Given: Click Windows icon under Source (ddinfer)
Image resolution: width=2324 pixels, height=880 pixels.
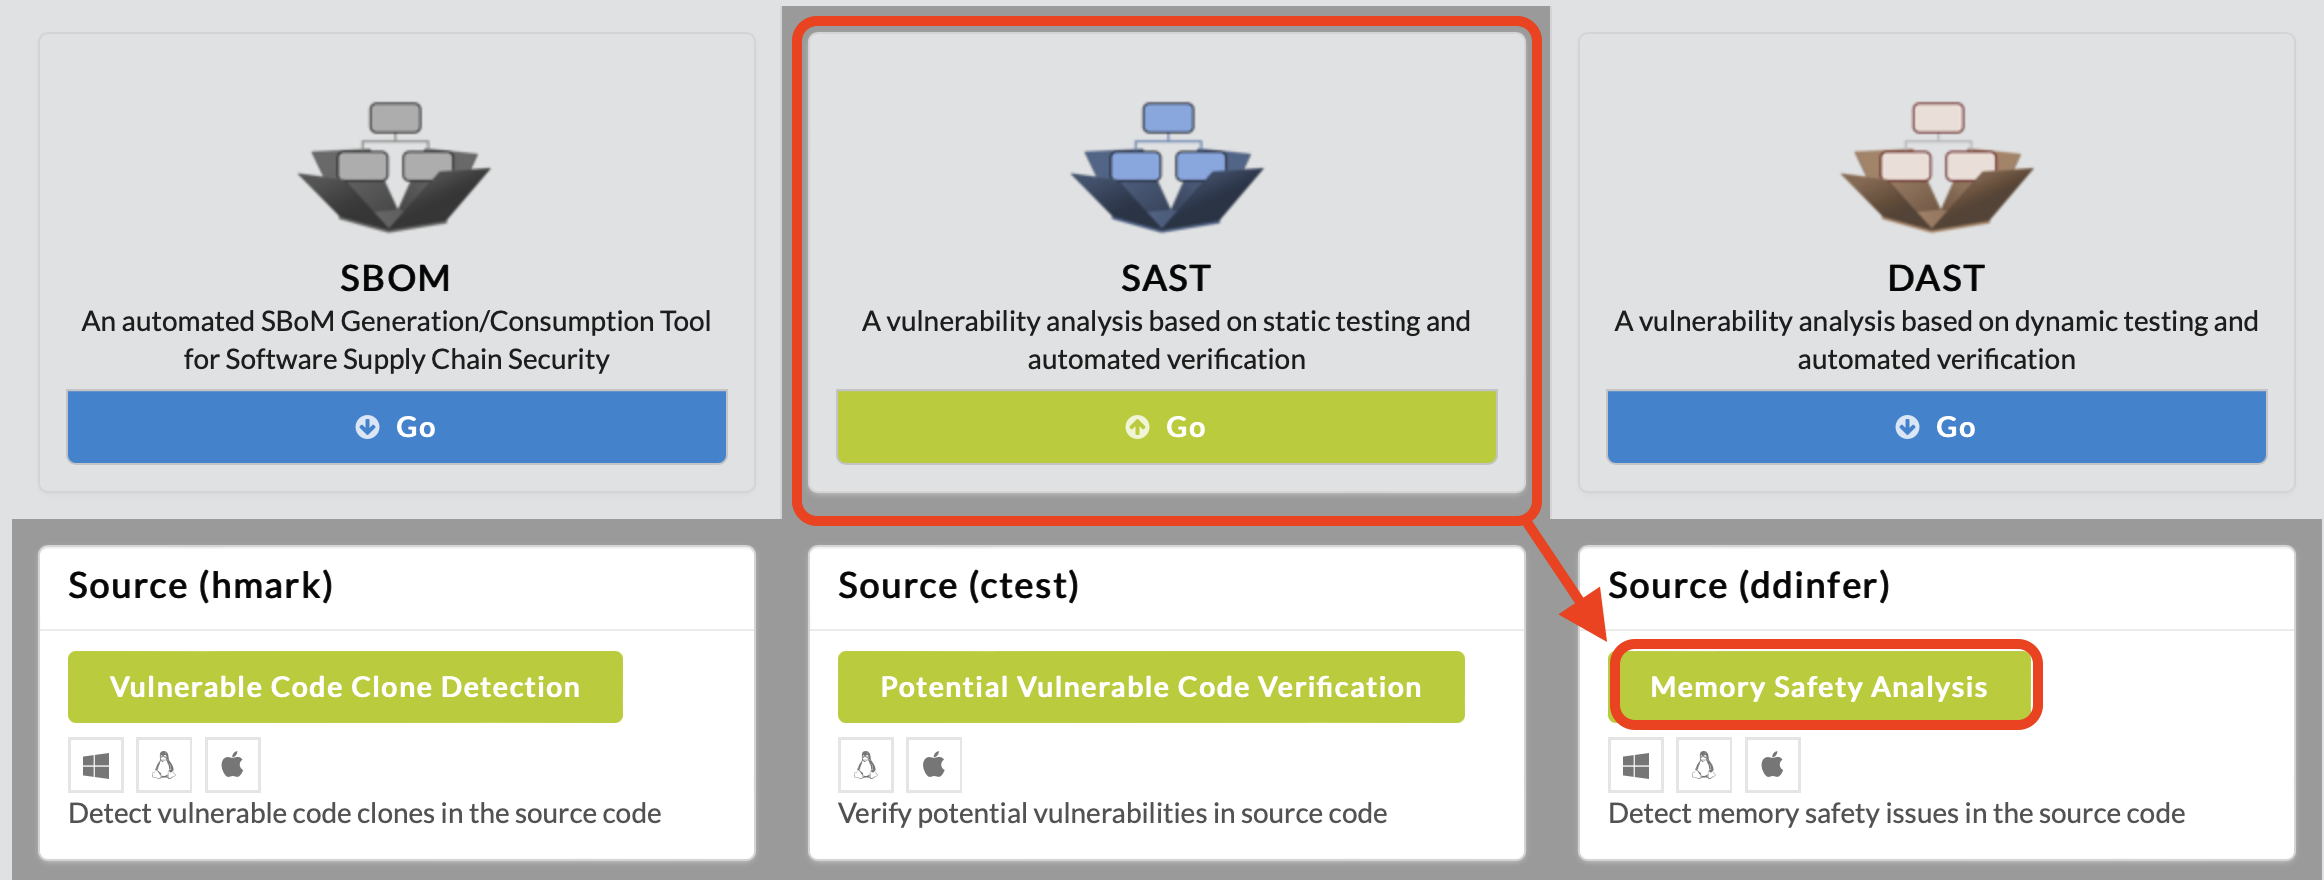Looking at the screenshot, I should coord(1636,765).
